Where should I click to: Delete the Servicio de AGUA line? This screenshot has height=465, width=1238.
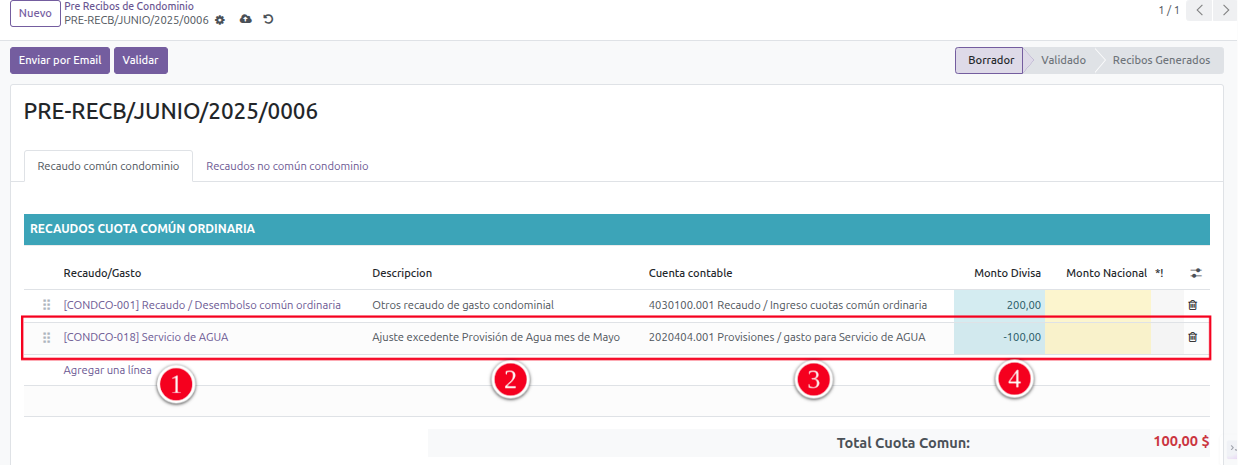coord(1192,337)
